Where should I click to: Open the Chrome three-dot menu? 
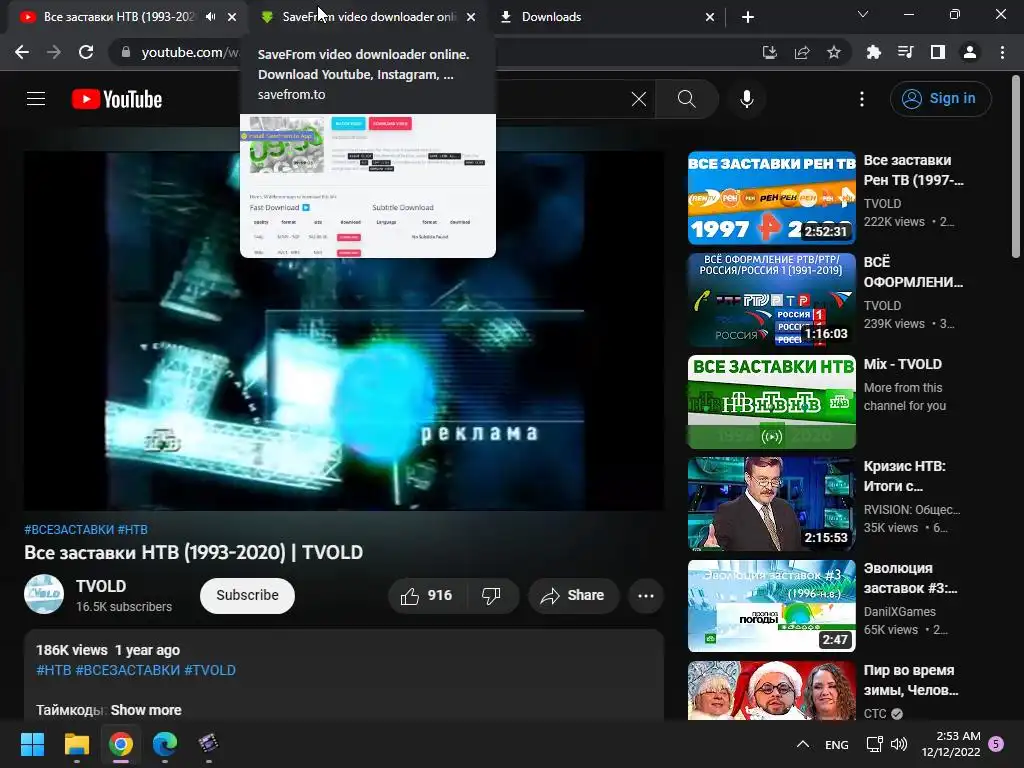click(1002, 52)
